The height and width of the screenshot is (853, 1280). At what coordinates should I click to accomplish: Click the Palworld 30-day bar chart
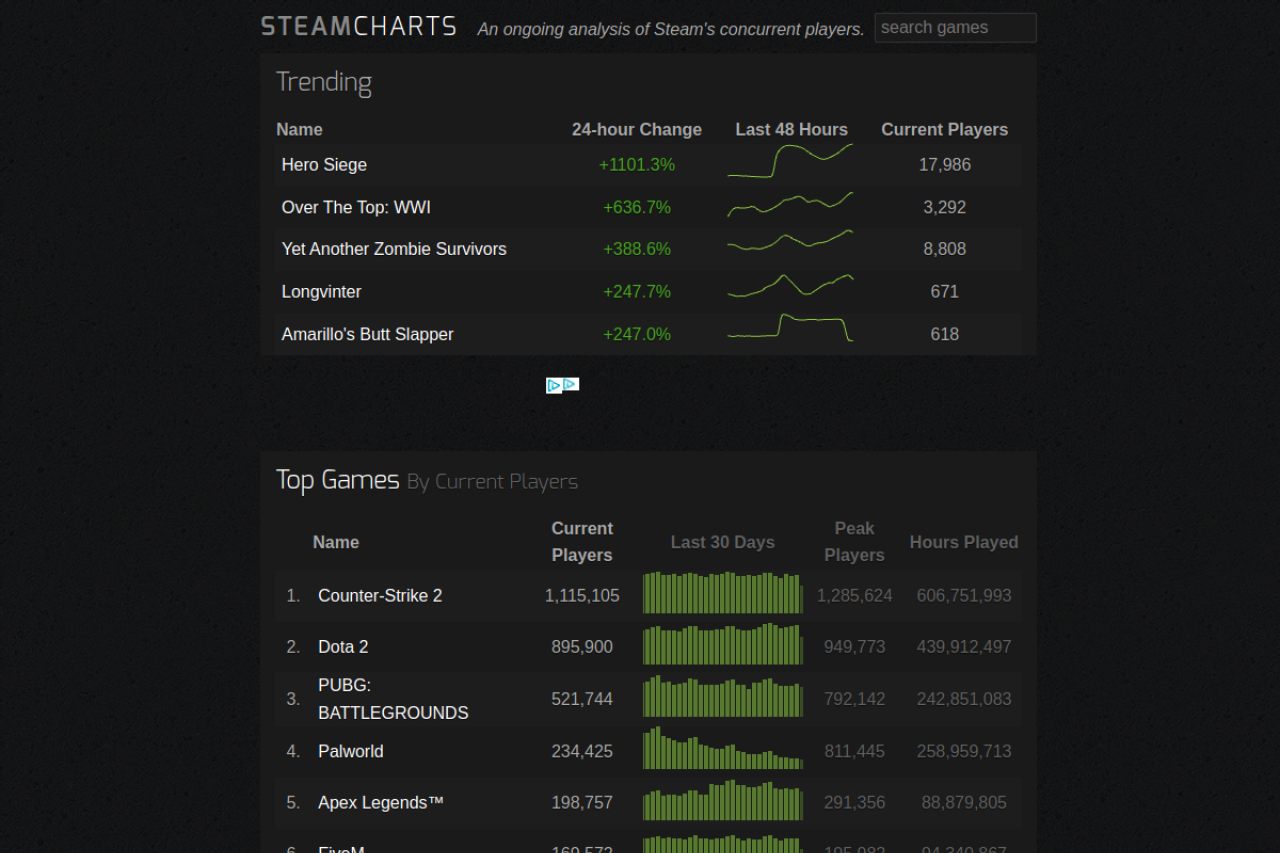coord(723,748)
